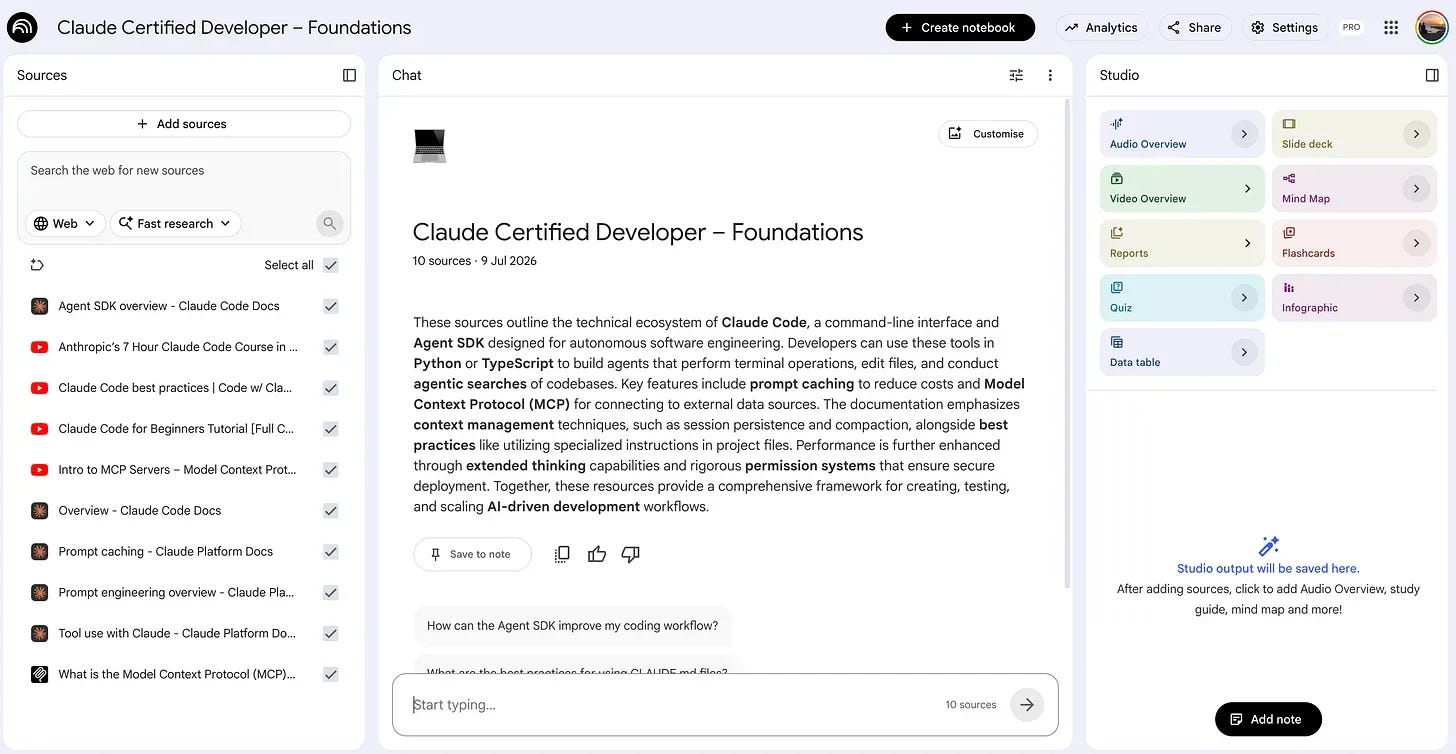
Task: Give thumbs up to summary
Action: [x=597, y=554]
